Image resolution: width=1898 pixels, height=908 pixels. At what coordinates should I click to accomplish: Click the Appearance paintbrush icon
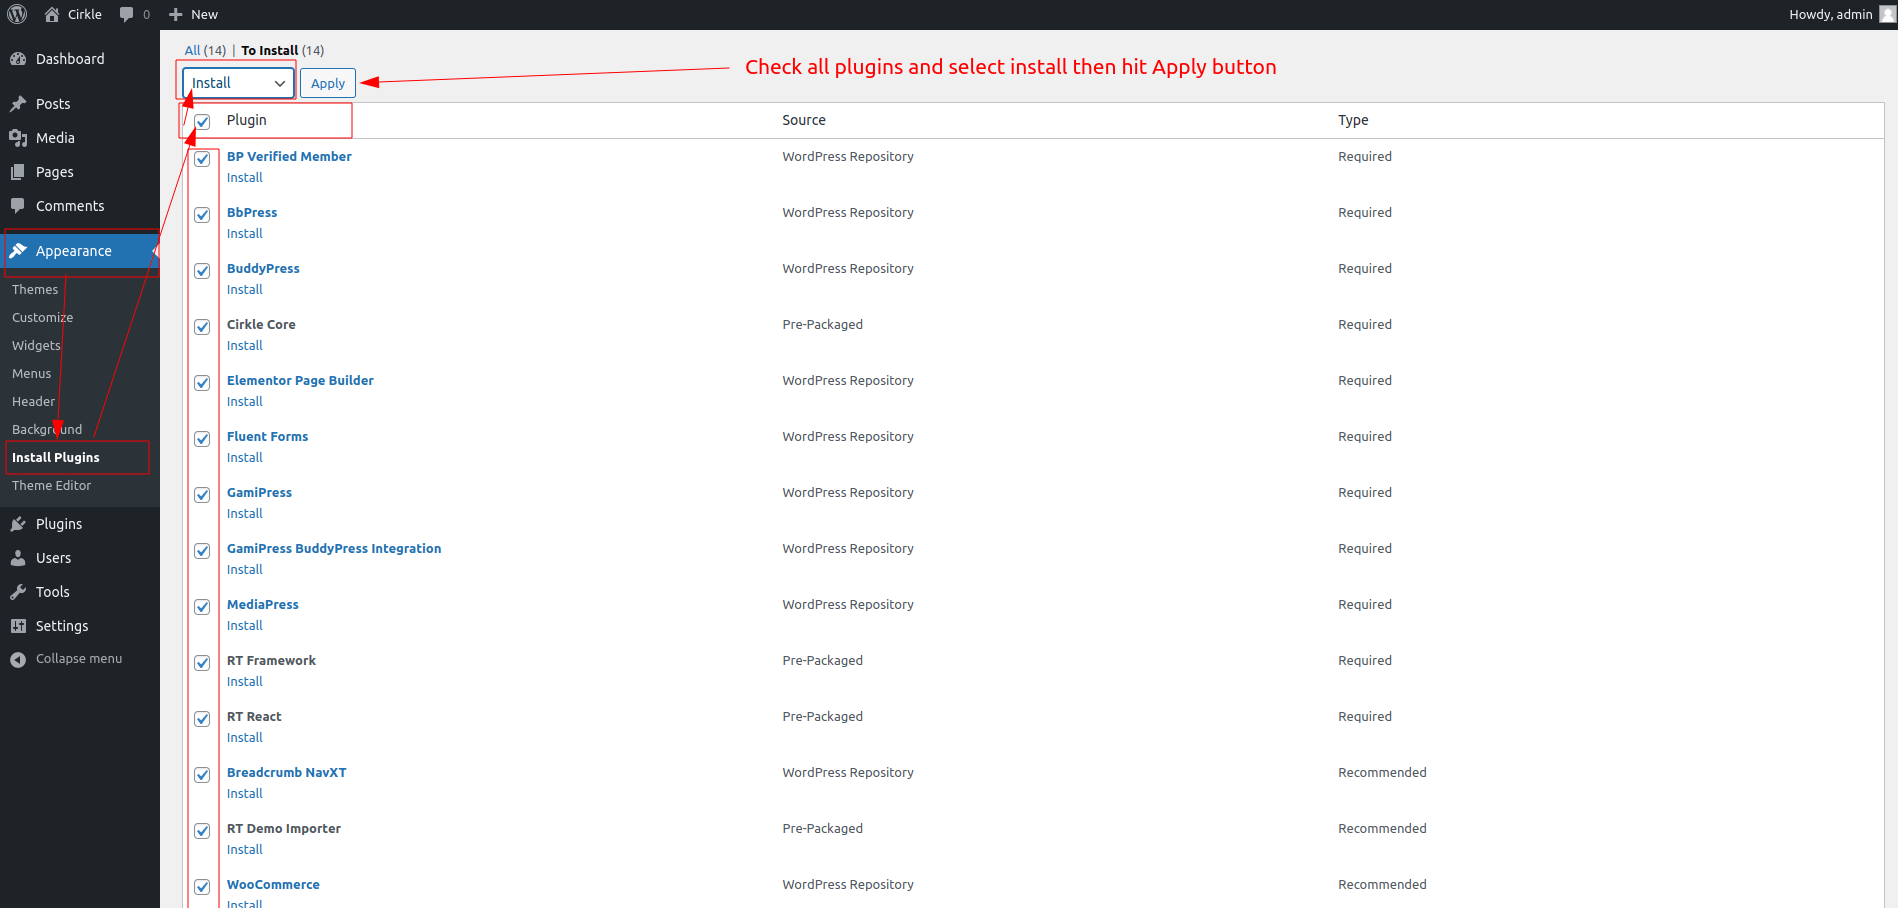(18, 251)
